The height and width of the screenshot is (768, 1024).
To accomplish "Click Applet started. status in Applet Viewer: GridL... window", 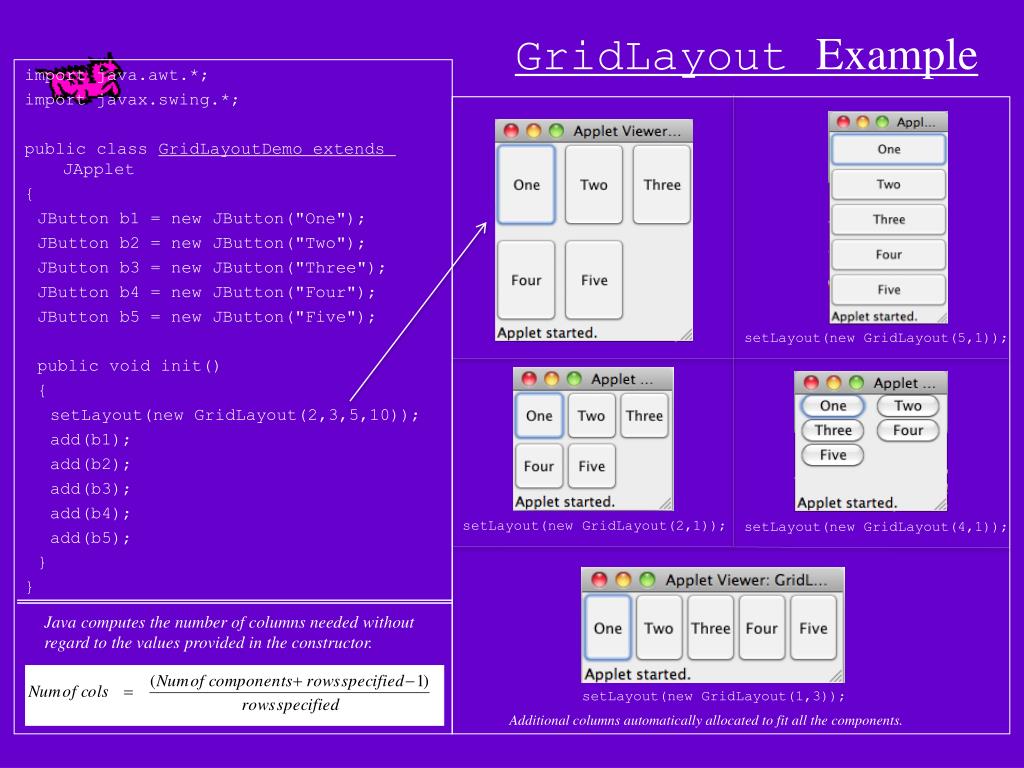I will [637, 674].
